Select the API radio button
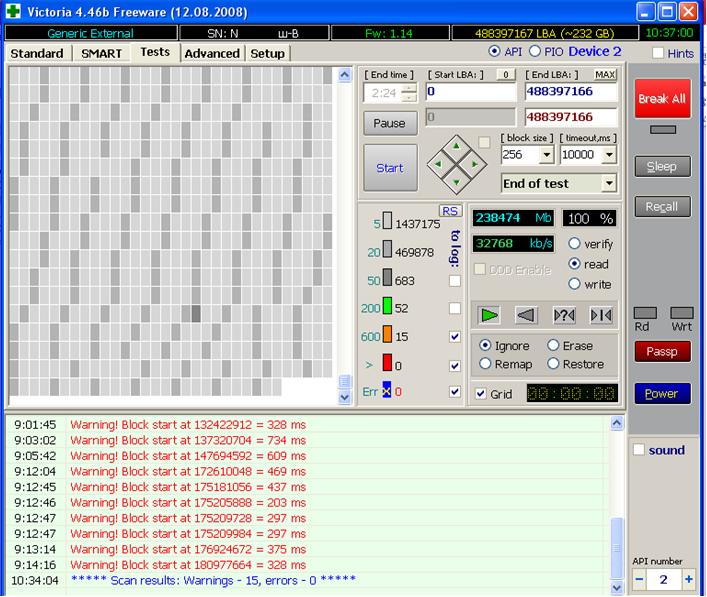The height and width of the screenshot is (597, 707). point(494,51)
